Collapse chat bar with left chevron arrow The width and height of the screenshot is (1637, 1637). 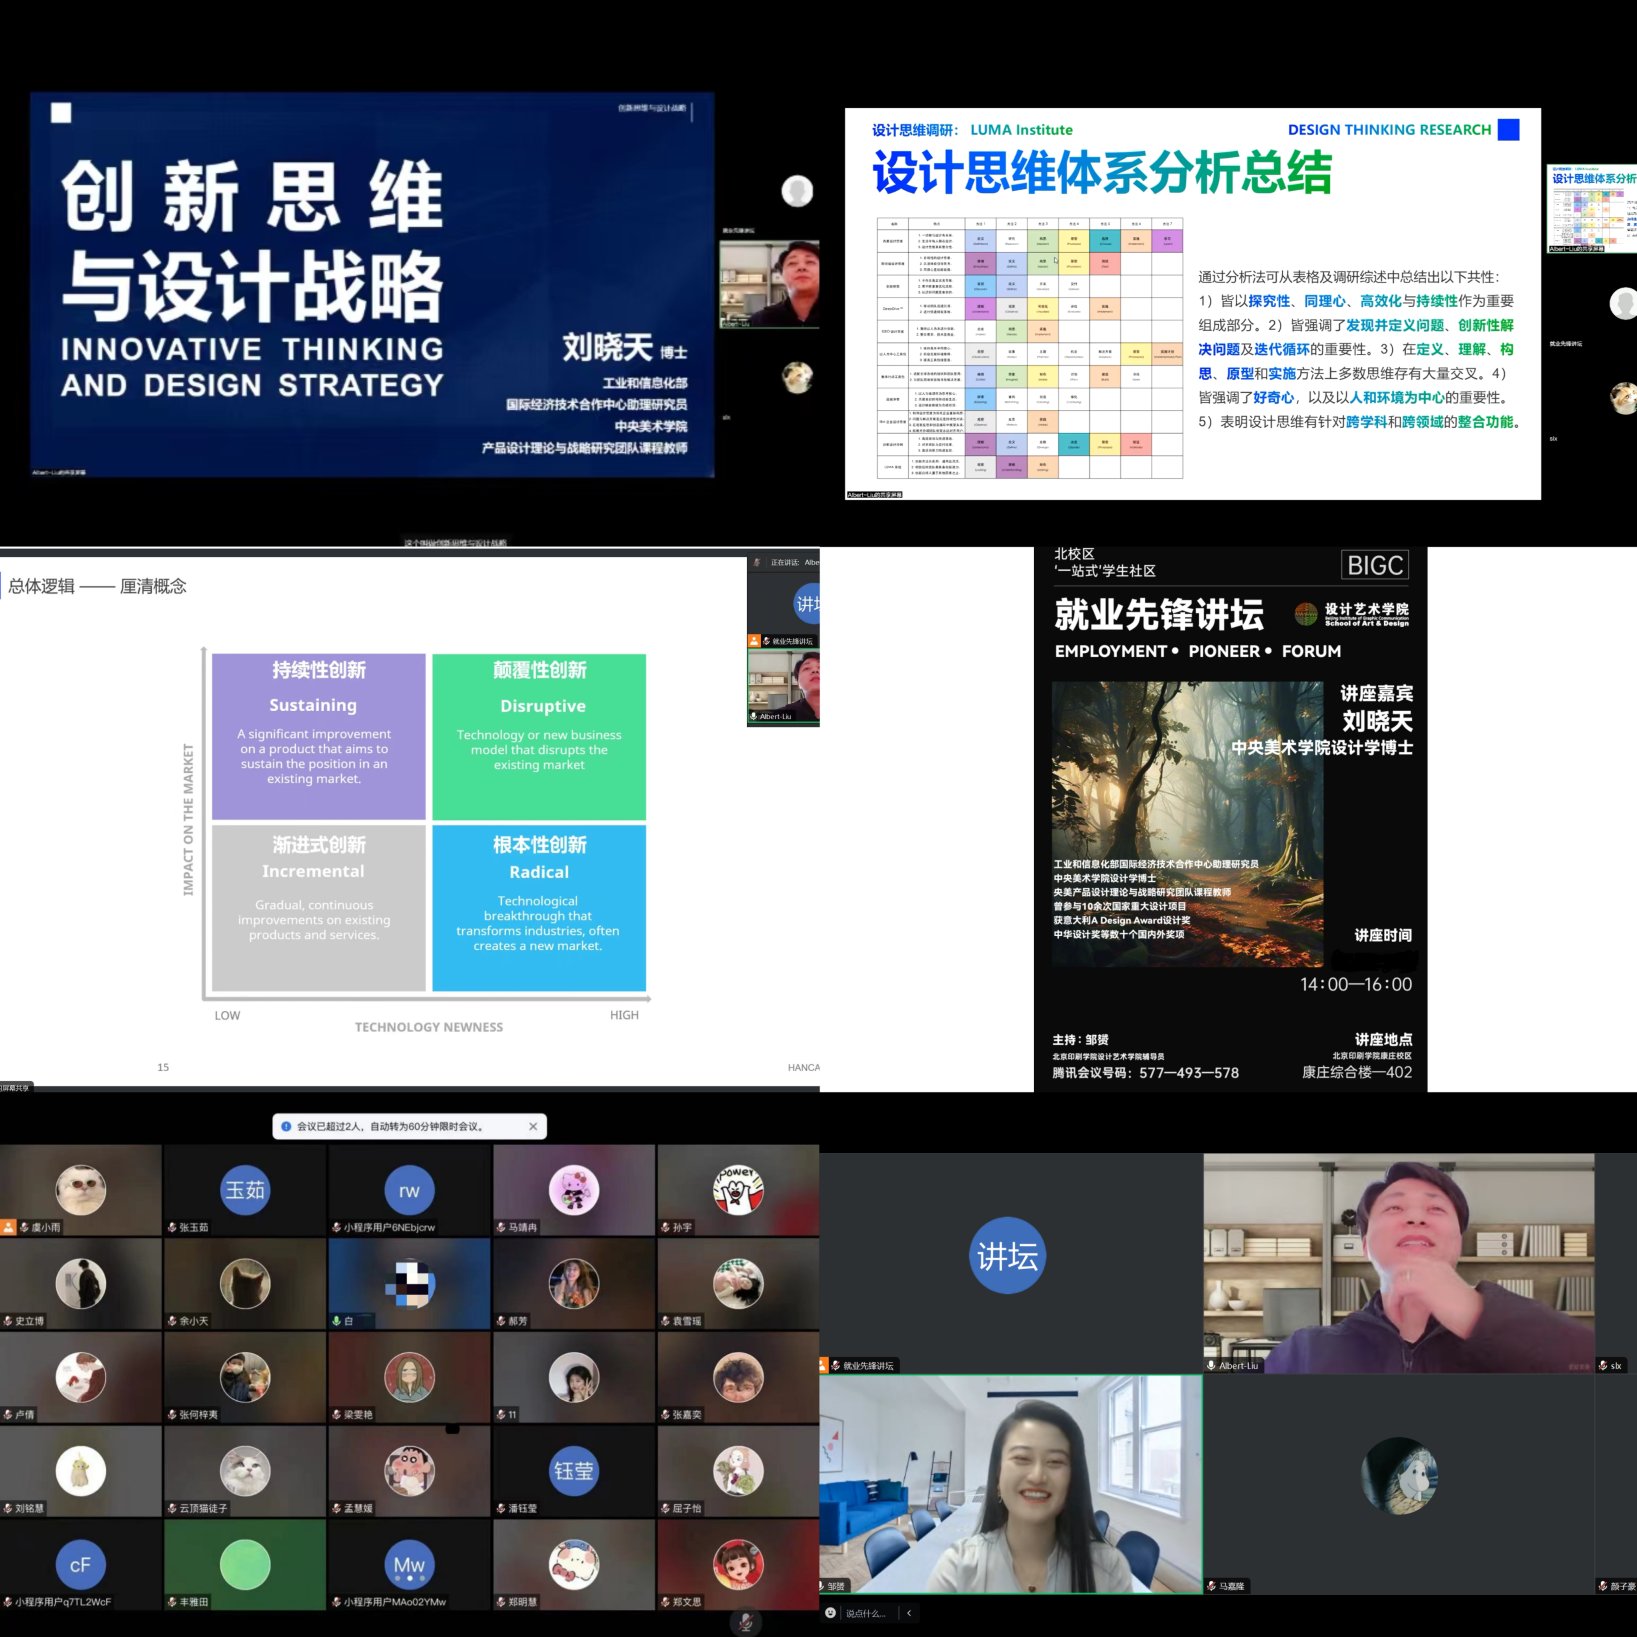point(909,1613)
